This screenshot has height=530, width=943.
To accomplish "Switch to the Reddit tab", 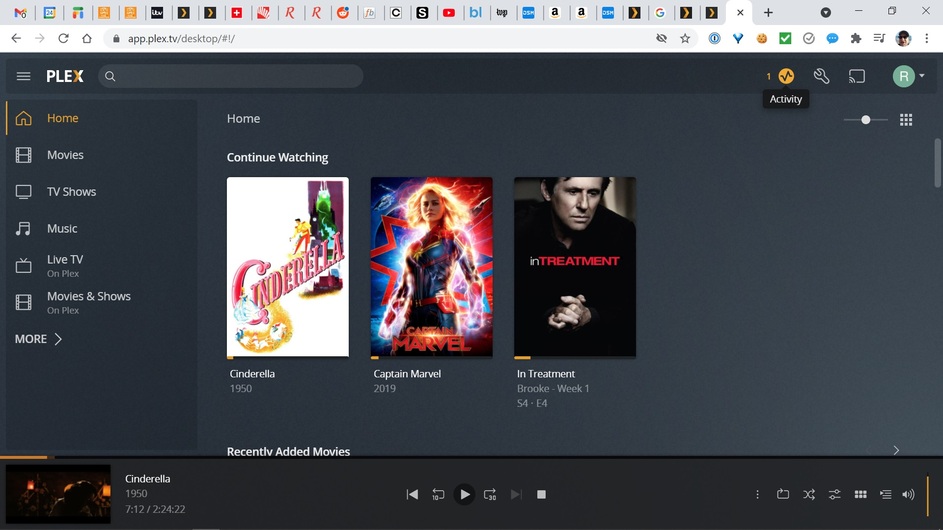I will click(343, 13).
